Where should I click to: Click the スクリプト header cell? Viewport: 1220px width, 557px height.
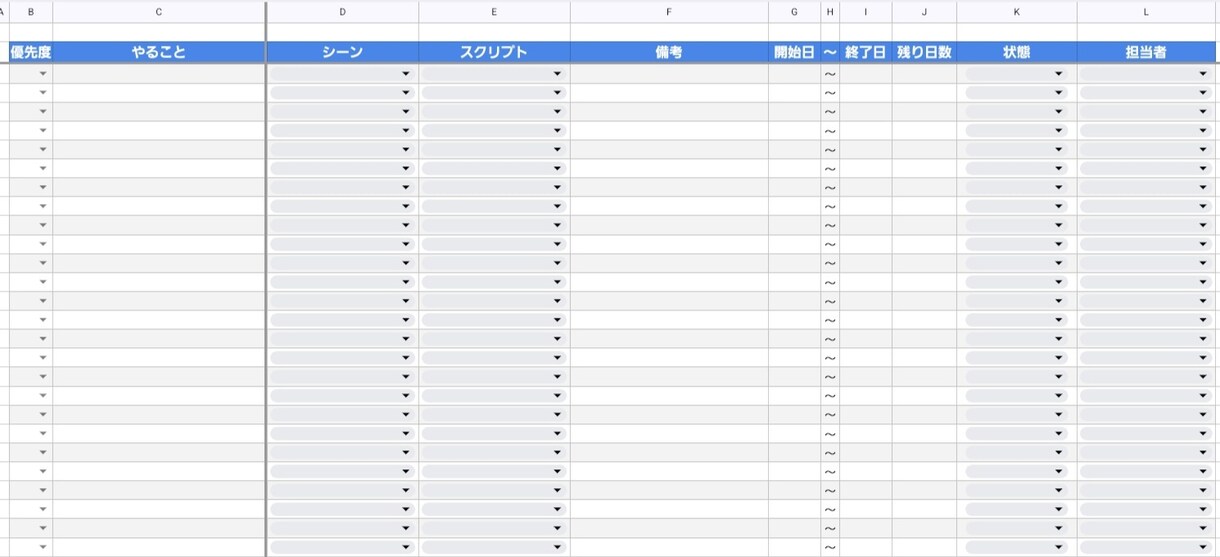[494, 52]
